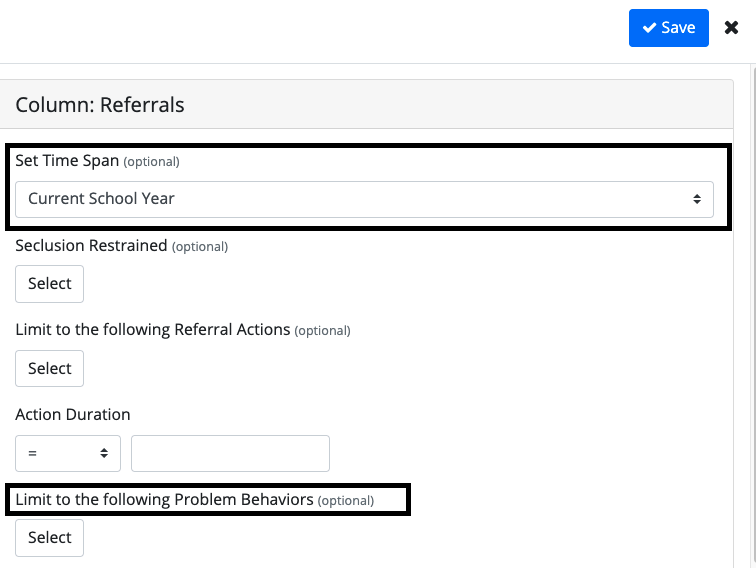756x568 pixels.
Task: Click the (optional) hint beside Seclusion Restrained
Action: point(200,246)
